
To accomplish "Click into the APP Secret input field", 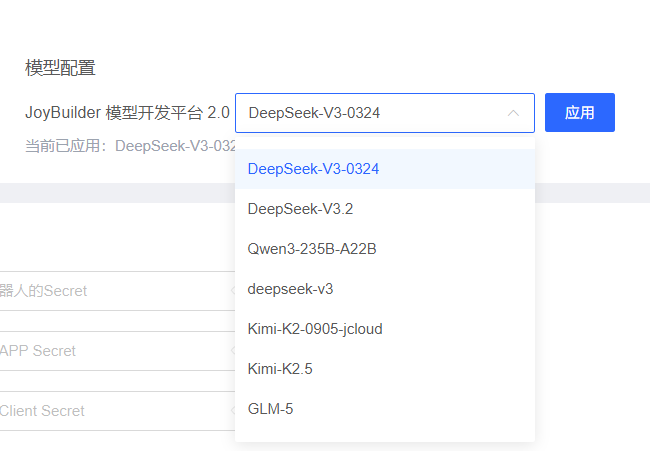I will [117, 351].
